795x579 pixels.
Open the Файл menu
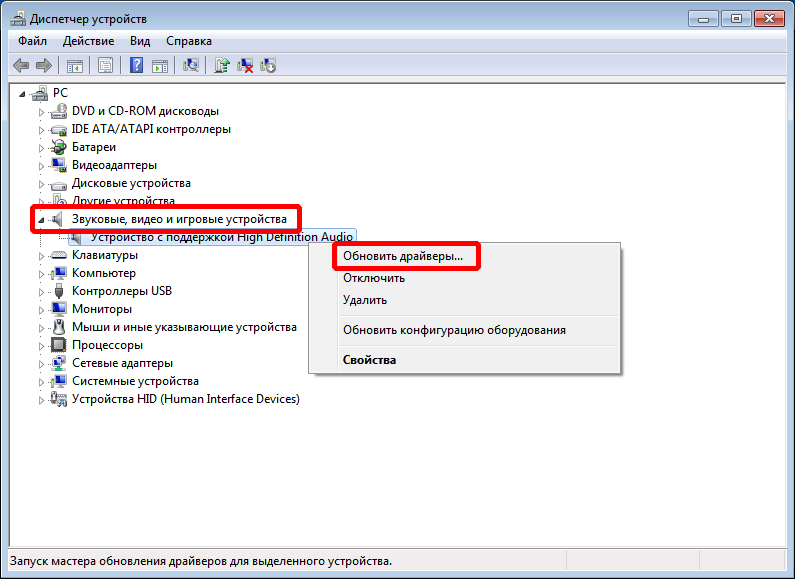coord(32,41)
